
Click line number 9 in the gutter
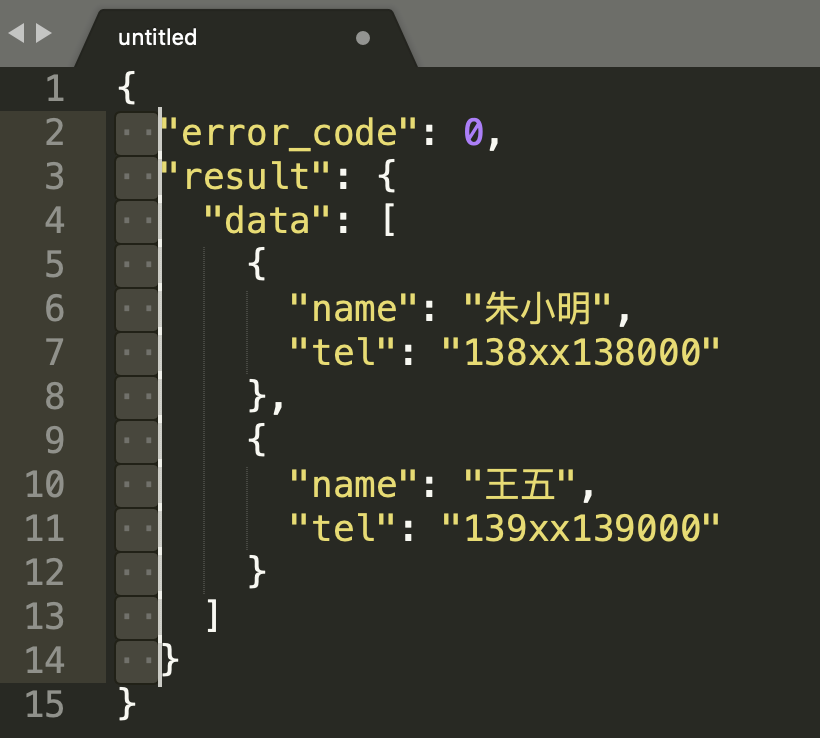coord(53,441)
